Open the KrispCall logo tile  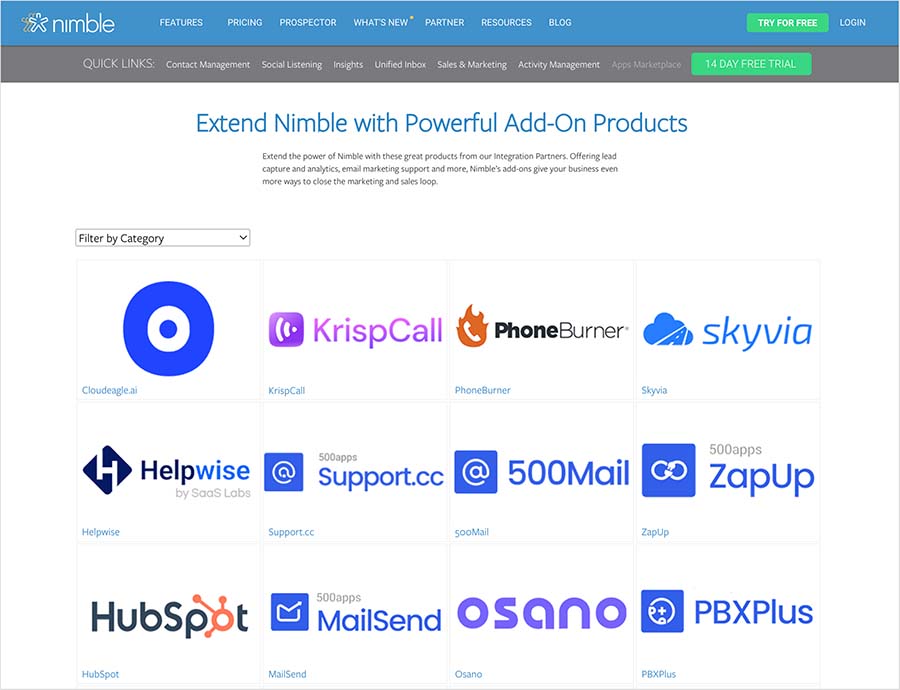(355, 330)
